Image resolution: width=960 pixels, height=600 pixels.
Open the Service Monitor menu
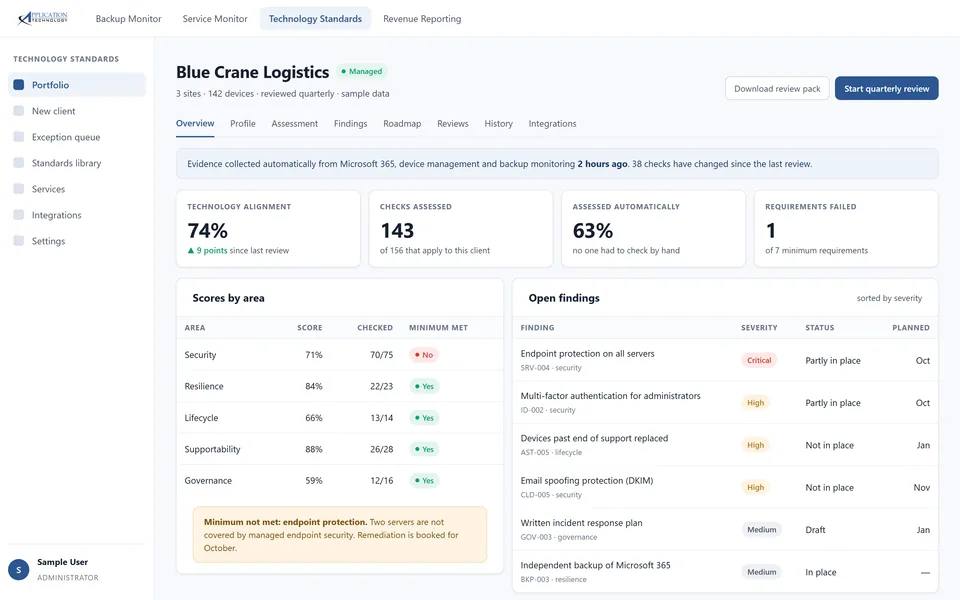click(x=215, y=19)
